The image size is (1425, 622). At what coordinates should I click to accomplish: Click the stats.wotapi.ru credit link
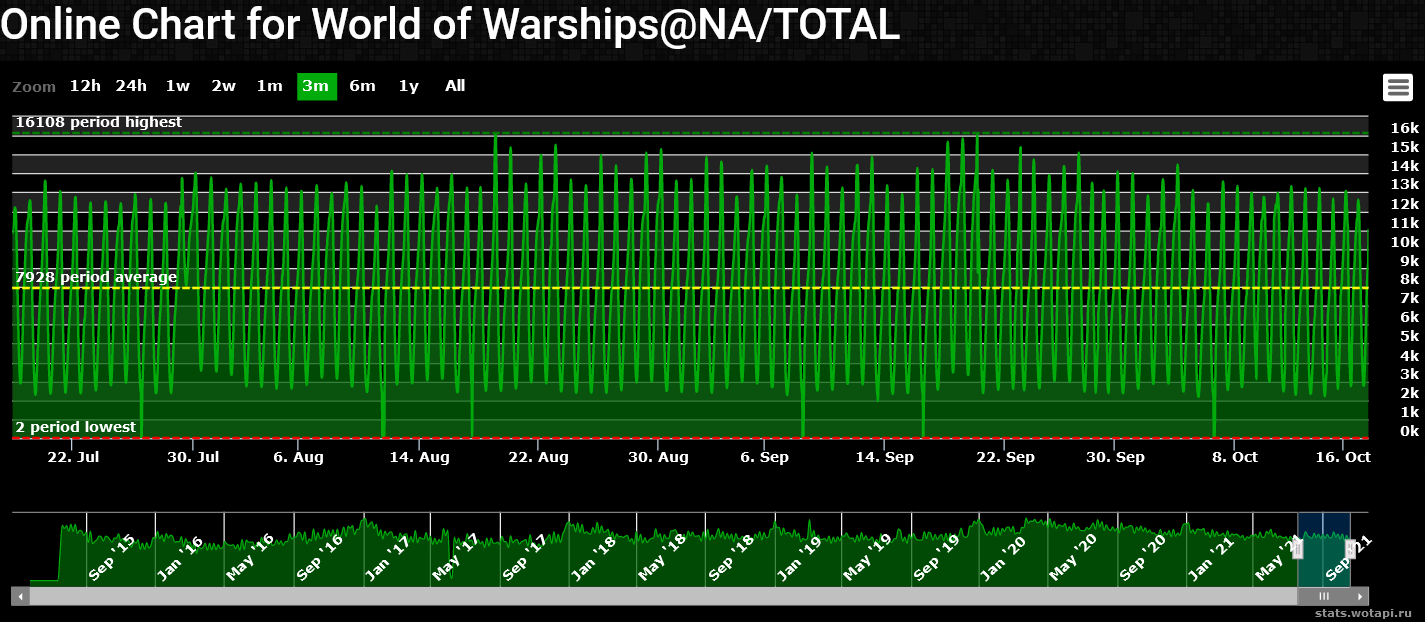pos(1367,612)
